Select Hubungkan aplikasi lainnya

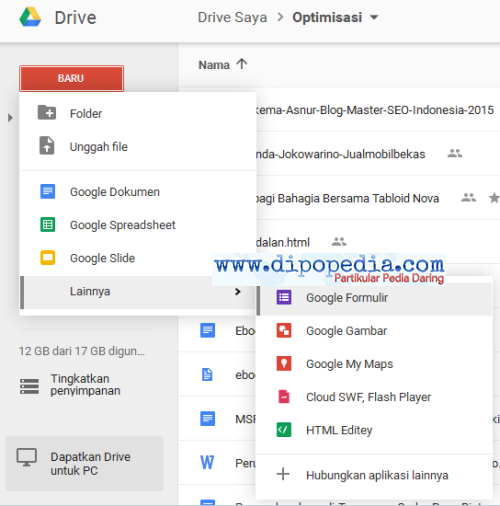click(374, 475)
